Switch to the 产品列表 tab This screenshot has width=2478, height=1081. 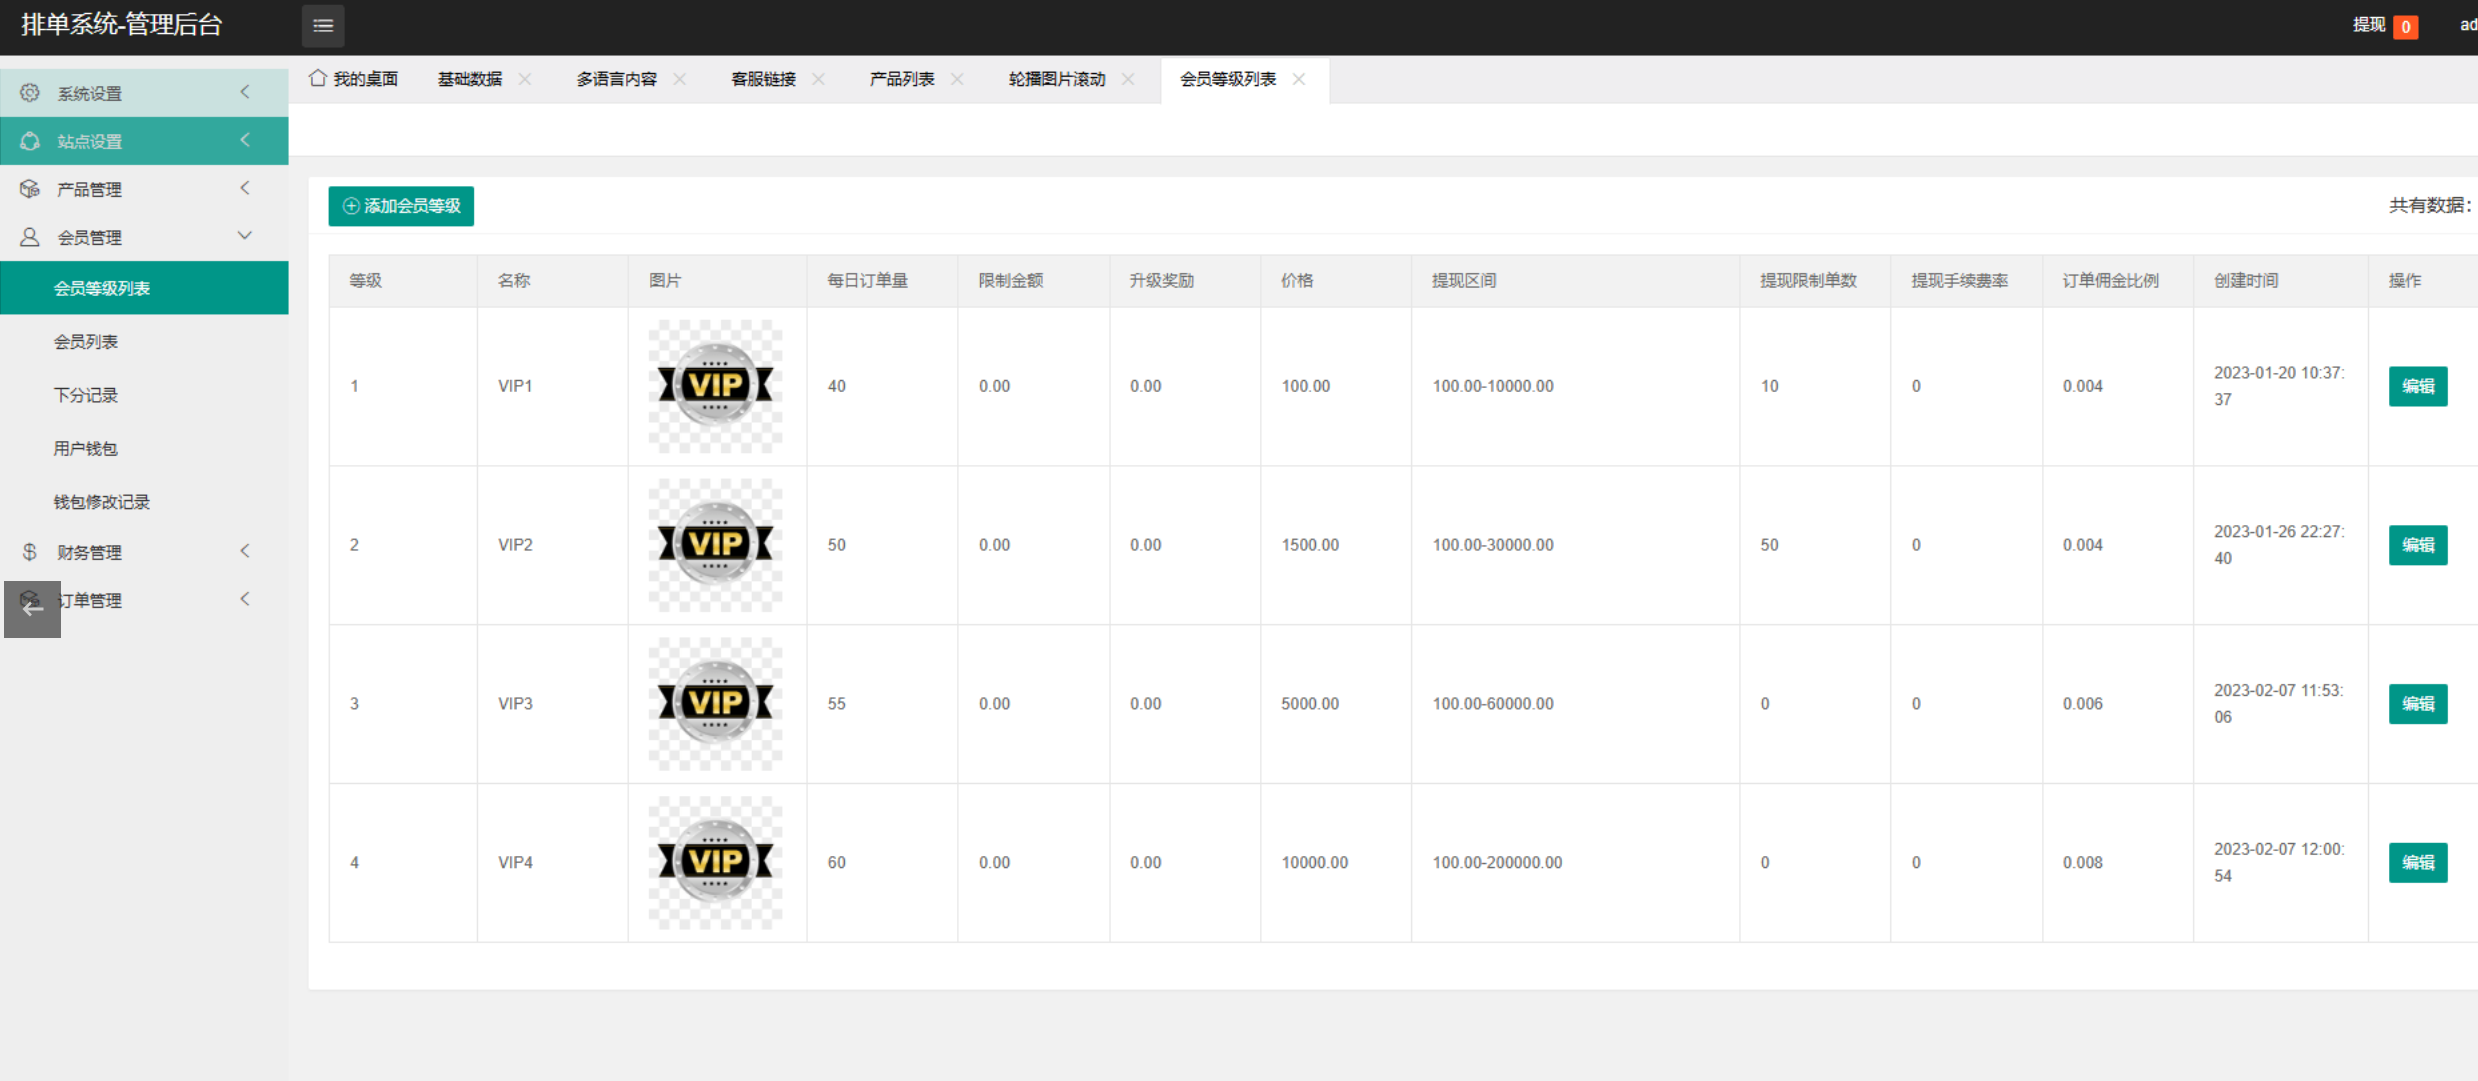pyautogui.click(x=901, y=79)
